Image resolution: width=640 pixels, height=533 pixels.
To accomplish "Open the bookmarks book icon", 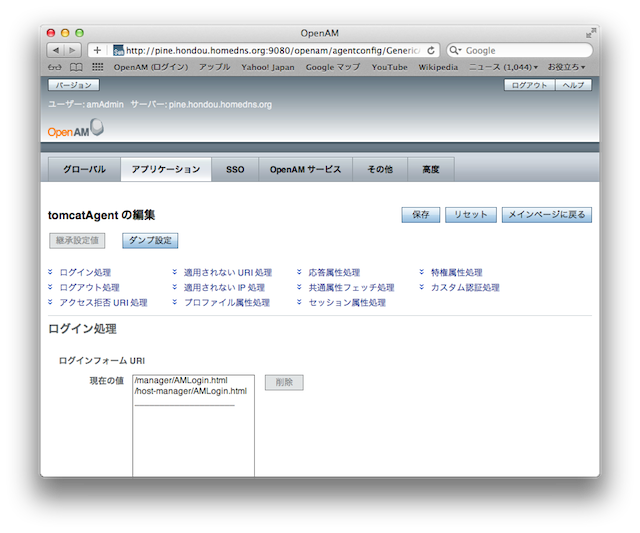I will 76,67.
